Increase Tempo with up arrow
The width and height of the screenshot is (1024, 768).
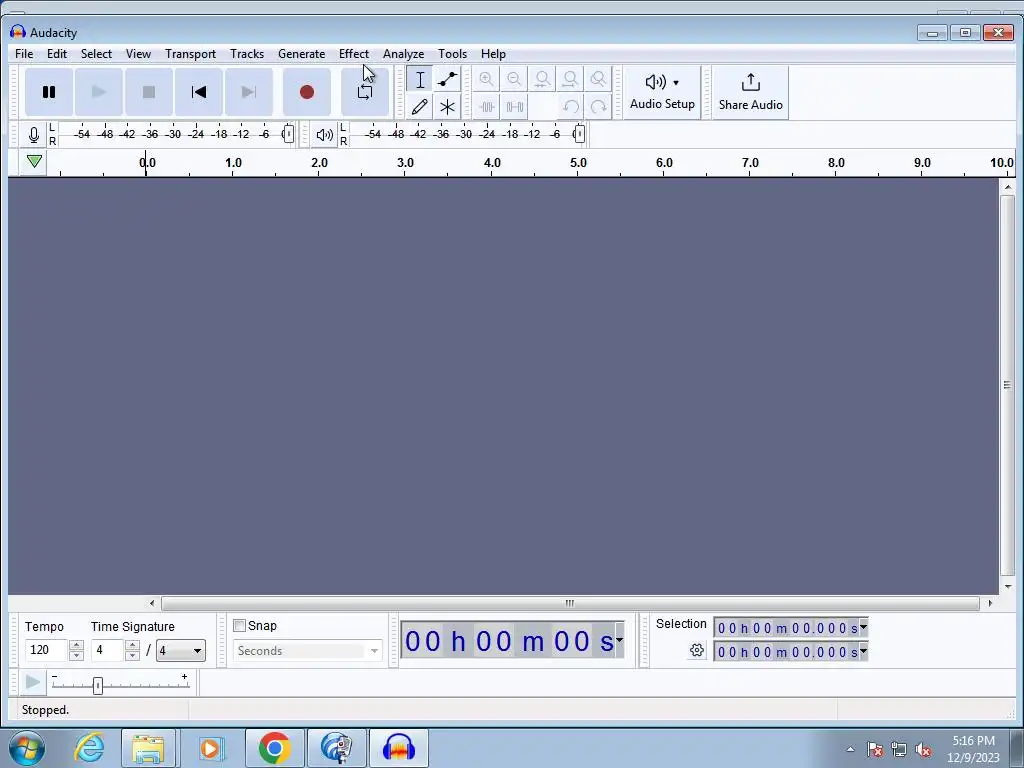pyautogui.click(x=76, y=645)
